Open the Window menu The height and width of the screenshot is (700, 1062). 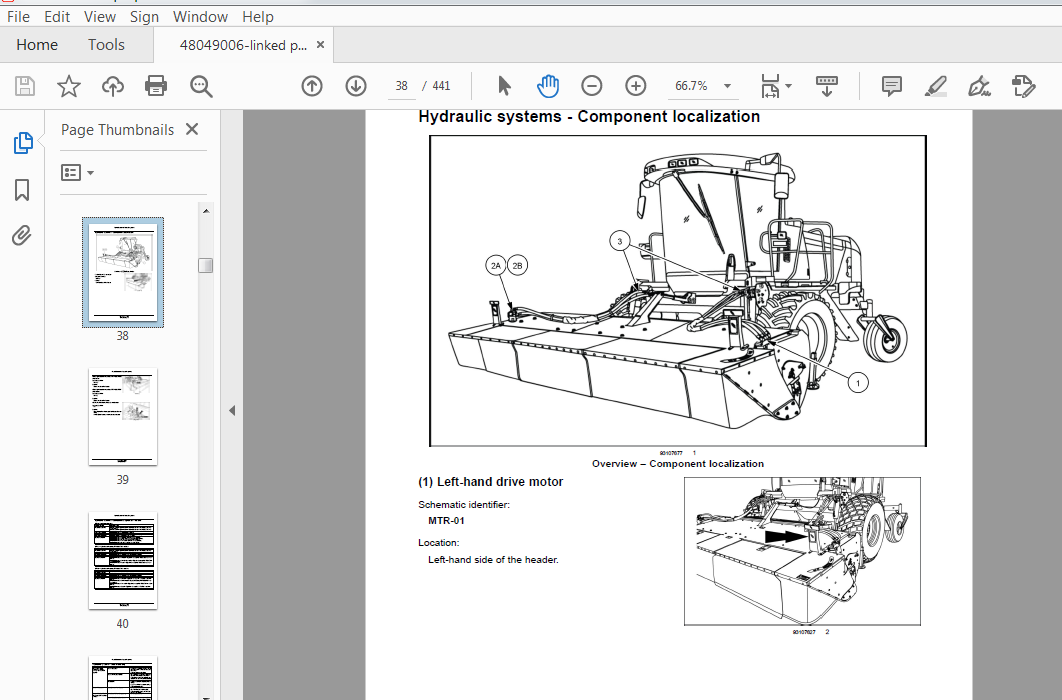click(x=200, y=16)
